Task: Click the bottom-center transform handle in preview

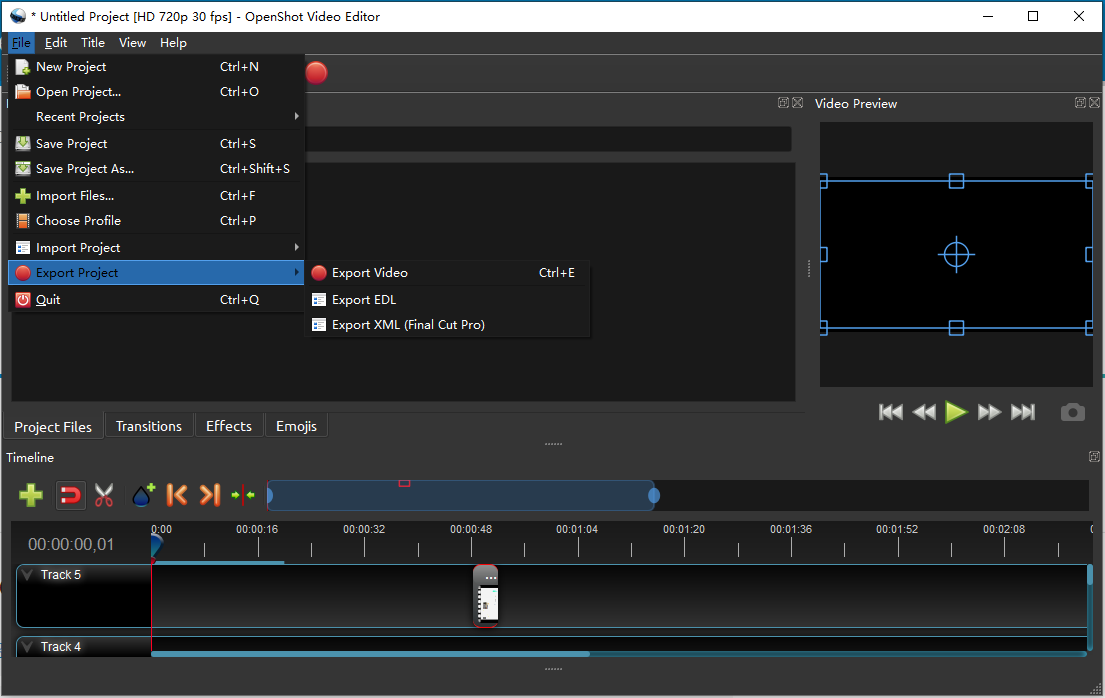Action: pos(956,328)
